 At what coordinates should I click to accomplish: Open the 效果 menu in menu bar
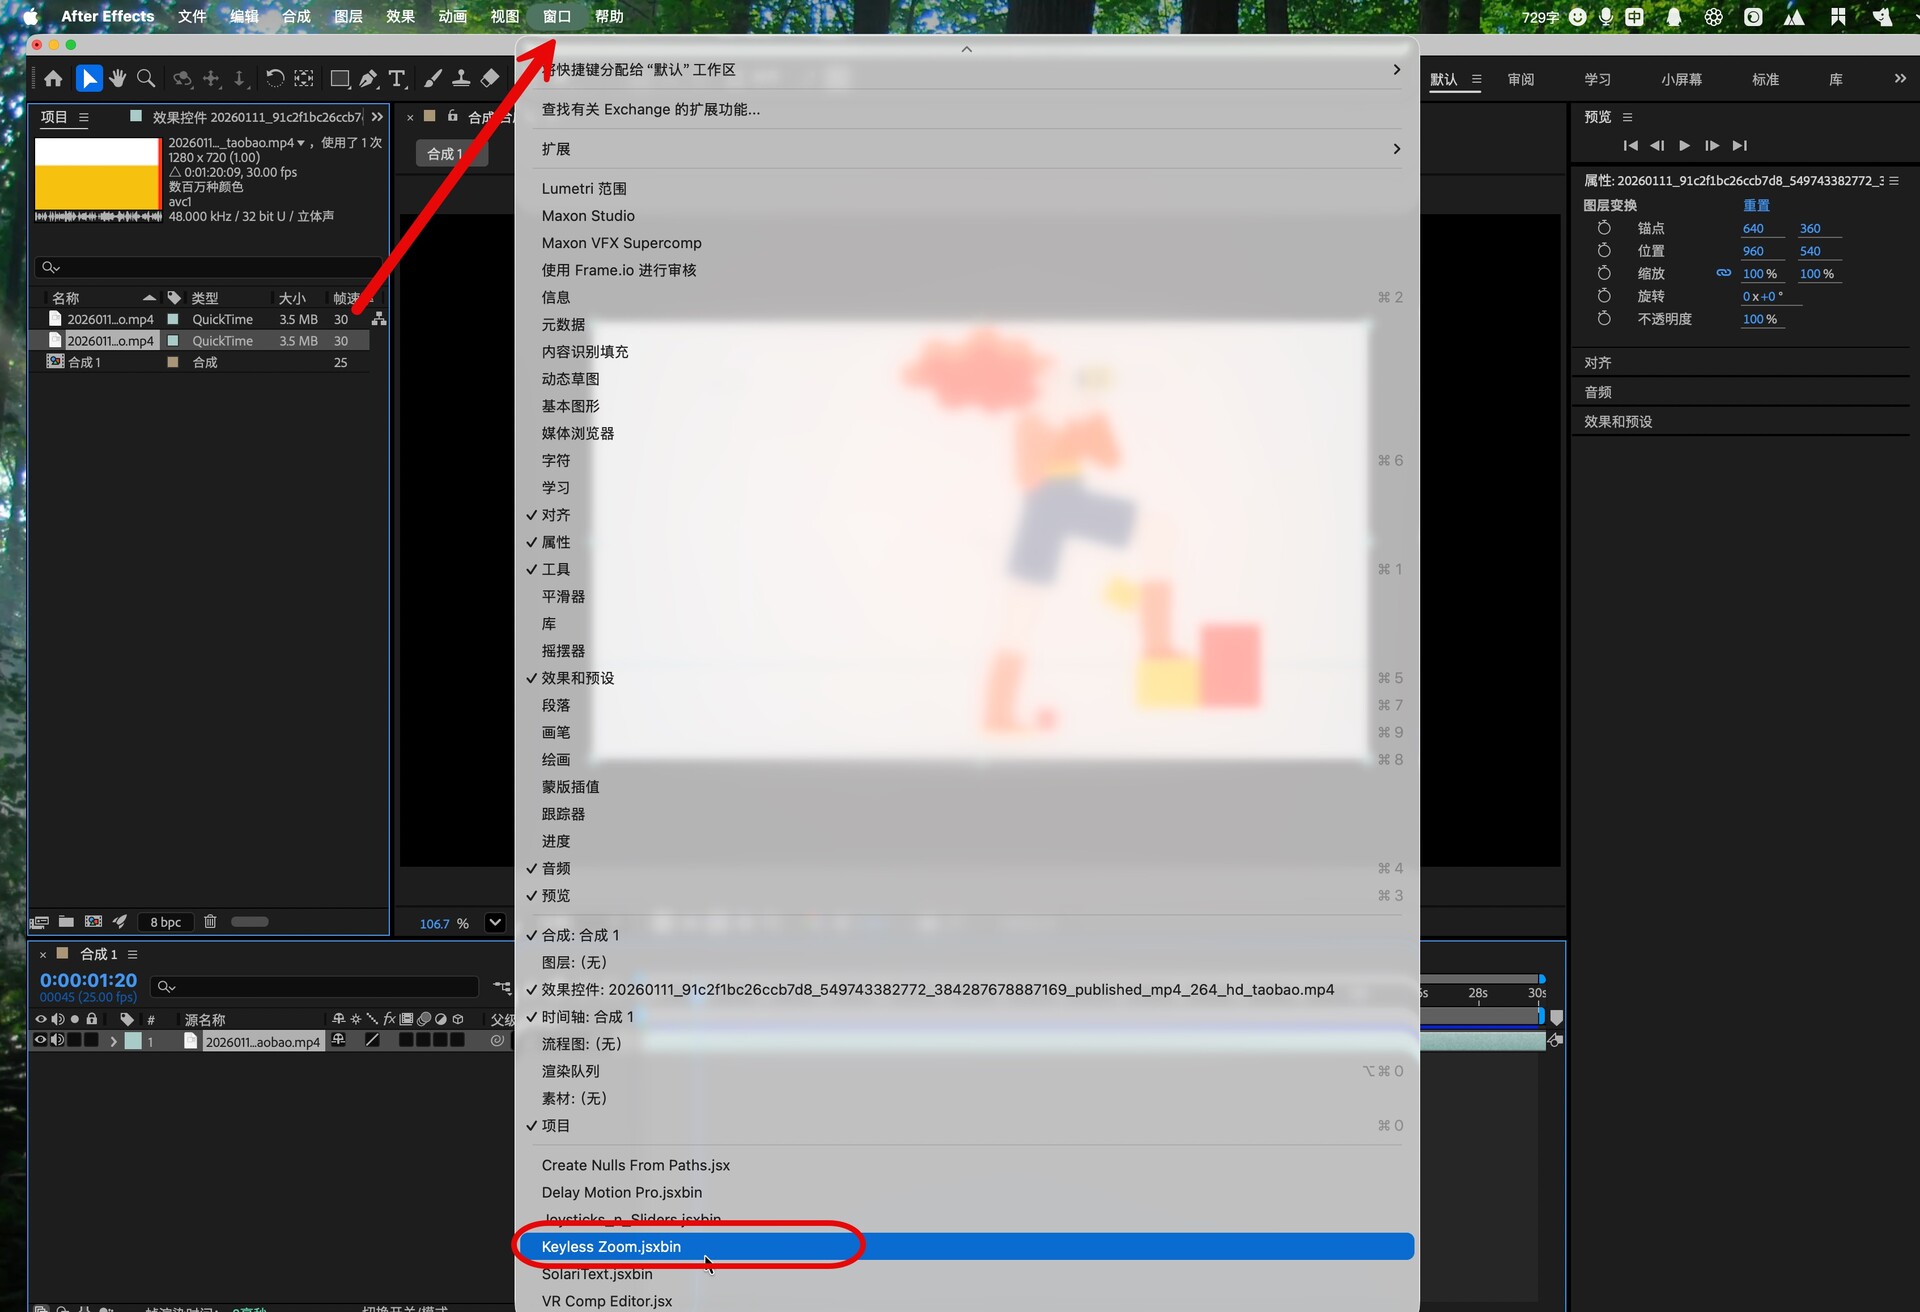coord(400,16)
